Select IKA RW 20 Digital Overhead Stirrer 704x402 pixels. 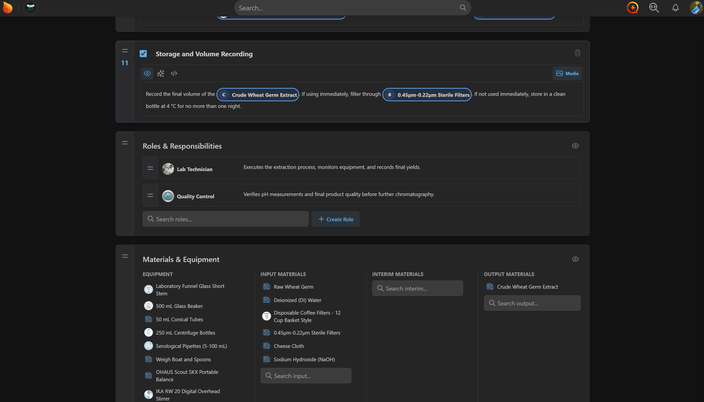pos(188,395)
